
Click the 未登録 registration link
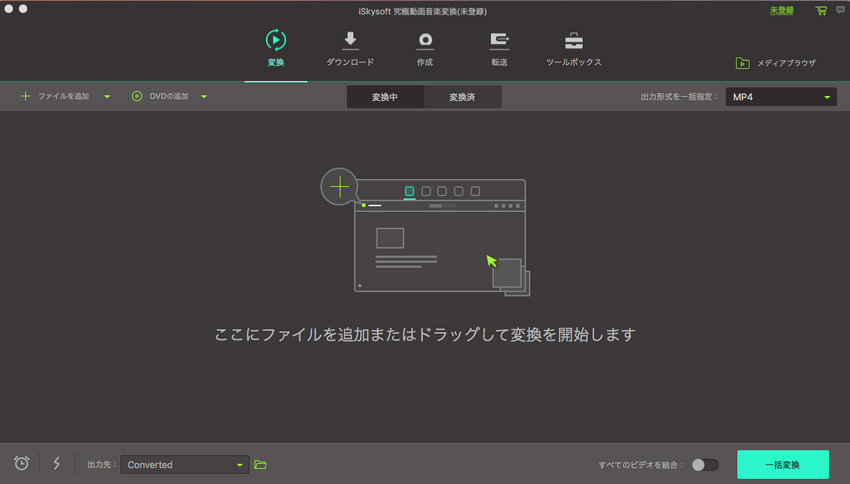[x=782, y=10]
